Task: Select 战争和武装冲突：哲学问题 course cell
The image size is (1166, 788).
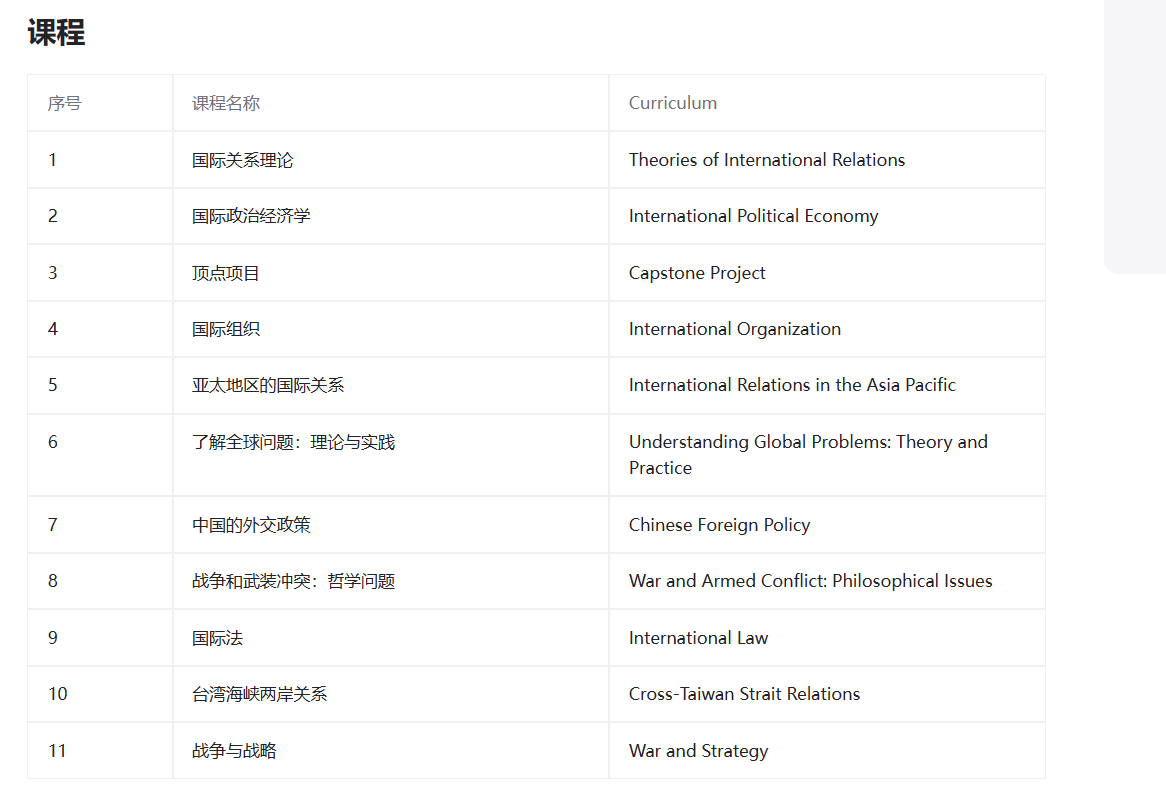Action: tap(293, 581)
